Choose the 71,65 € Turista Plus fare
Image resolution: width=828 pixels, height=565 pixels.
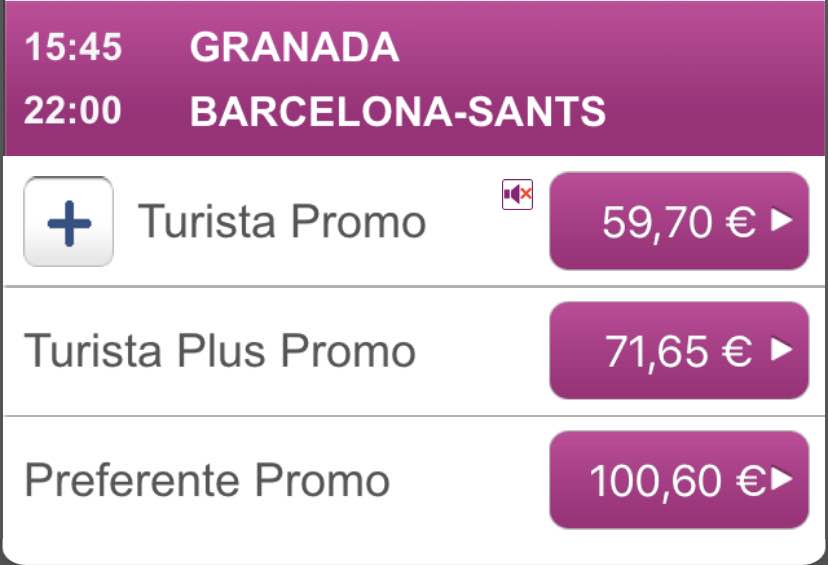(679, 350)
